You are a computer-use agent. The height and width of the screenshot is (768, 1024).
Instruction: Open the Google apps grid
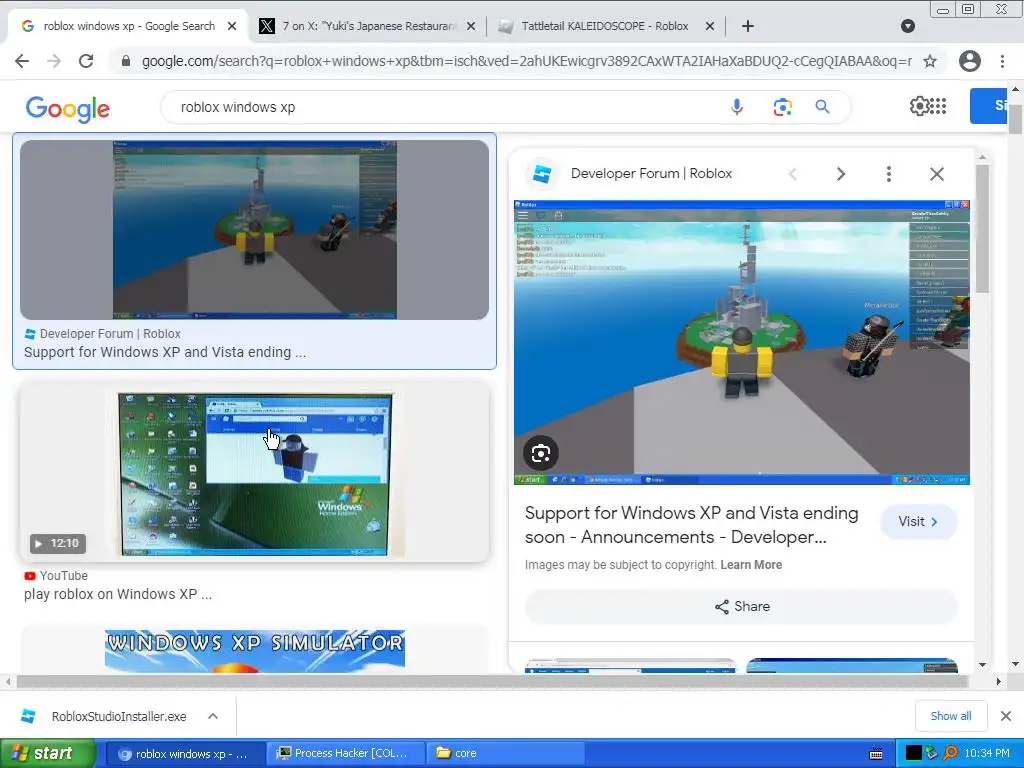tap(938, 106)
